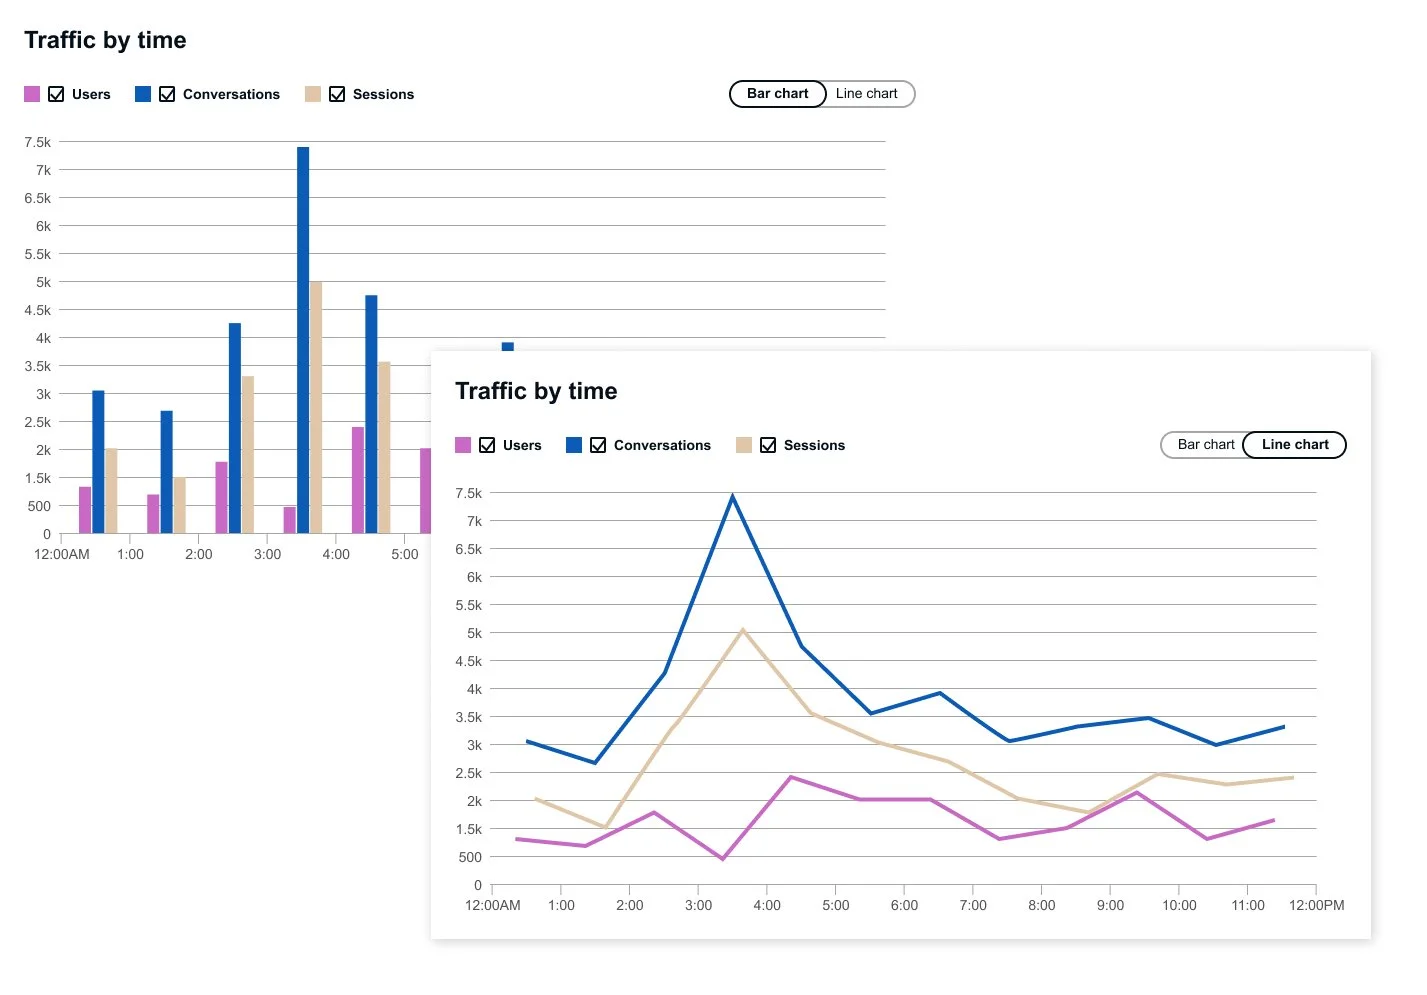Screen dimensions: 1427x995
Task: Click the blue line peak in line chart
Action: (733, 497)
